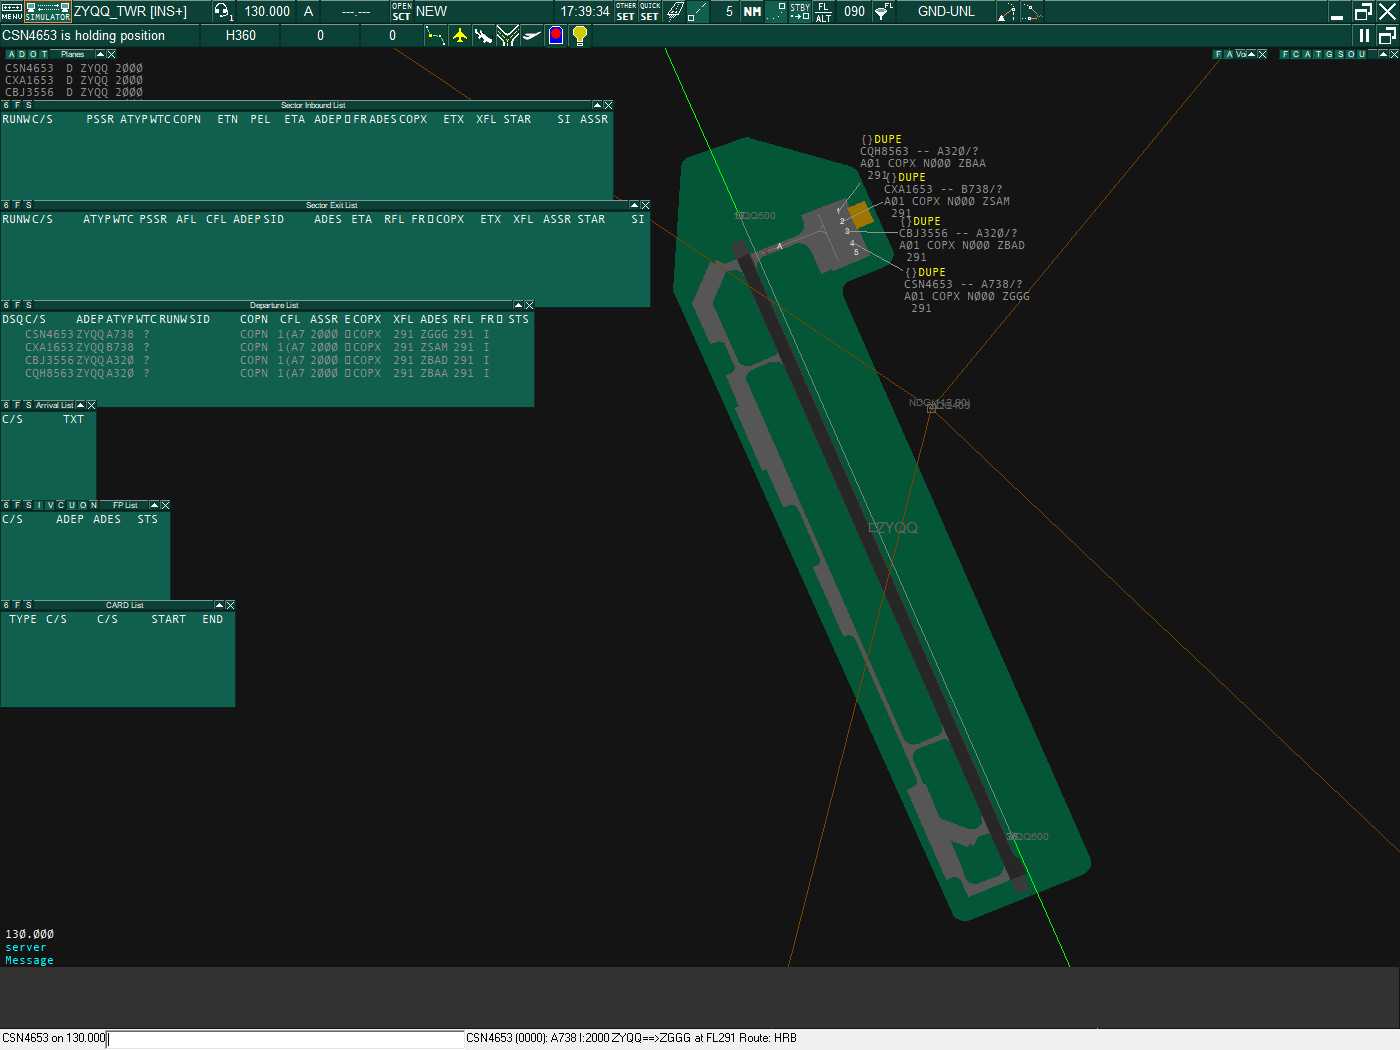
Task: Click the yellow airplane icon
Action: [x=460, y=36]
